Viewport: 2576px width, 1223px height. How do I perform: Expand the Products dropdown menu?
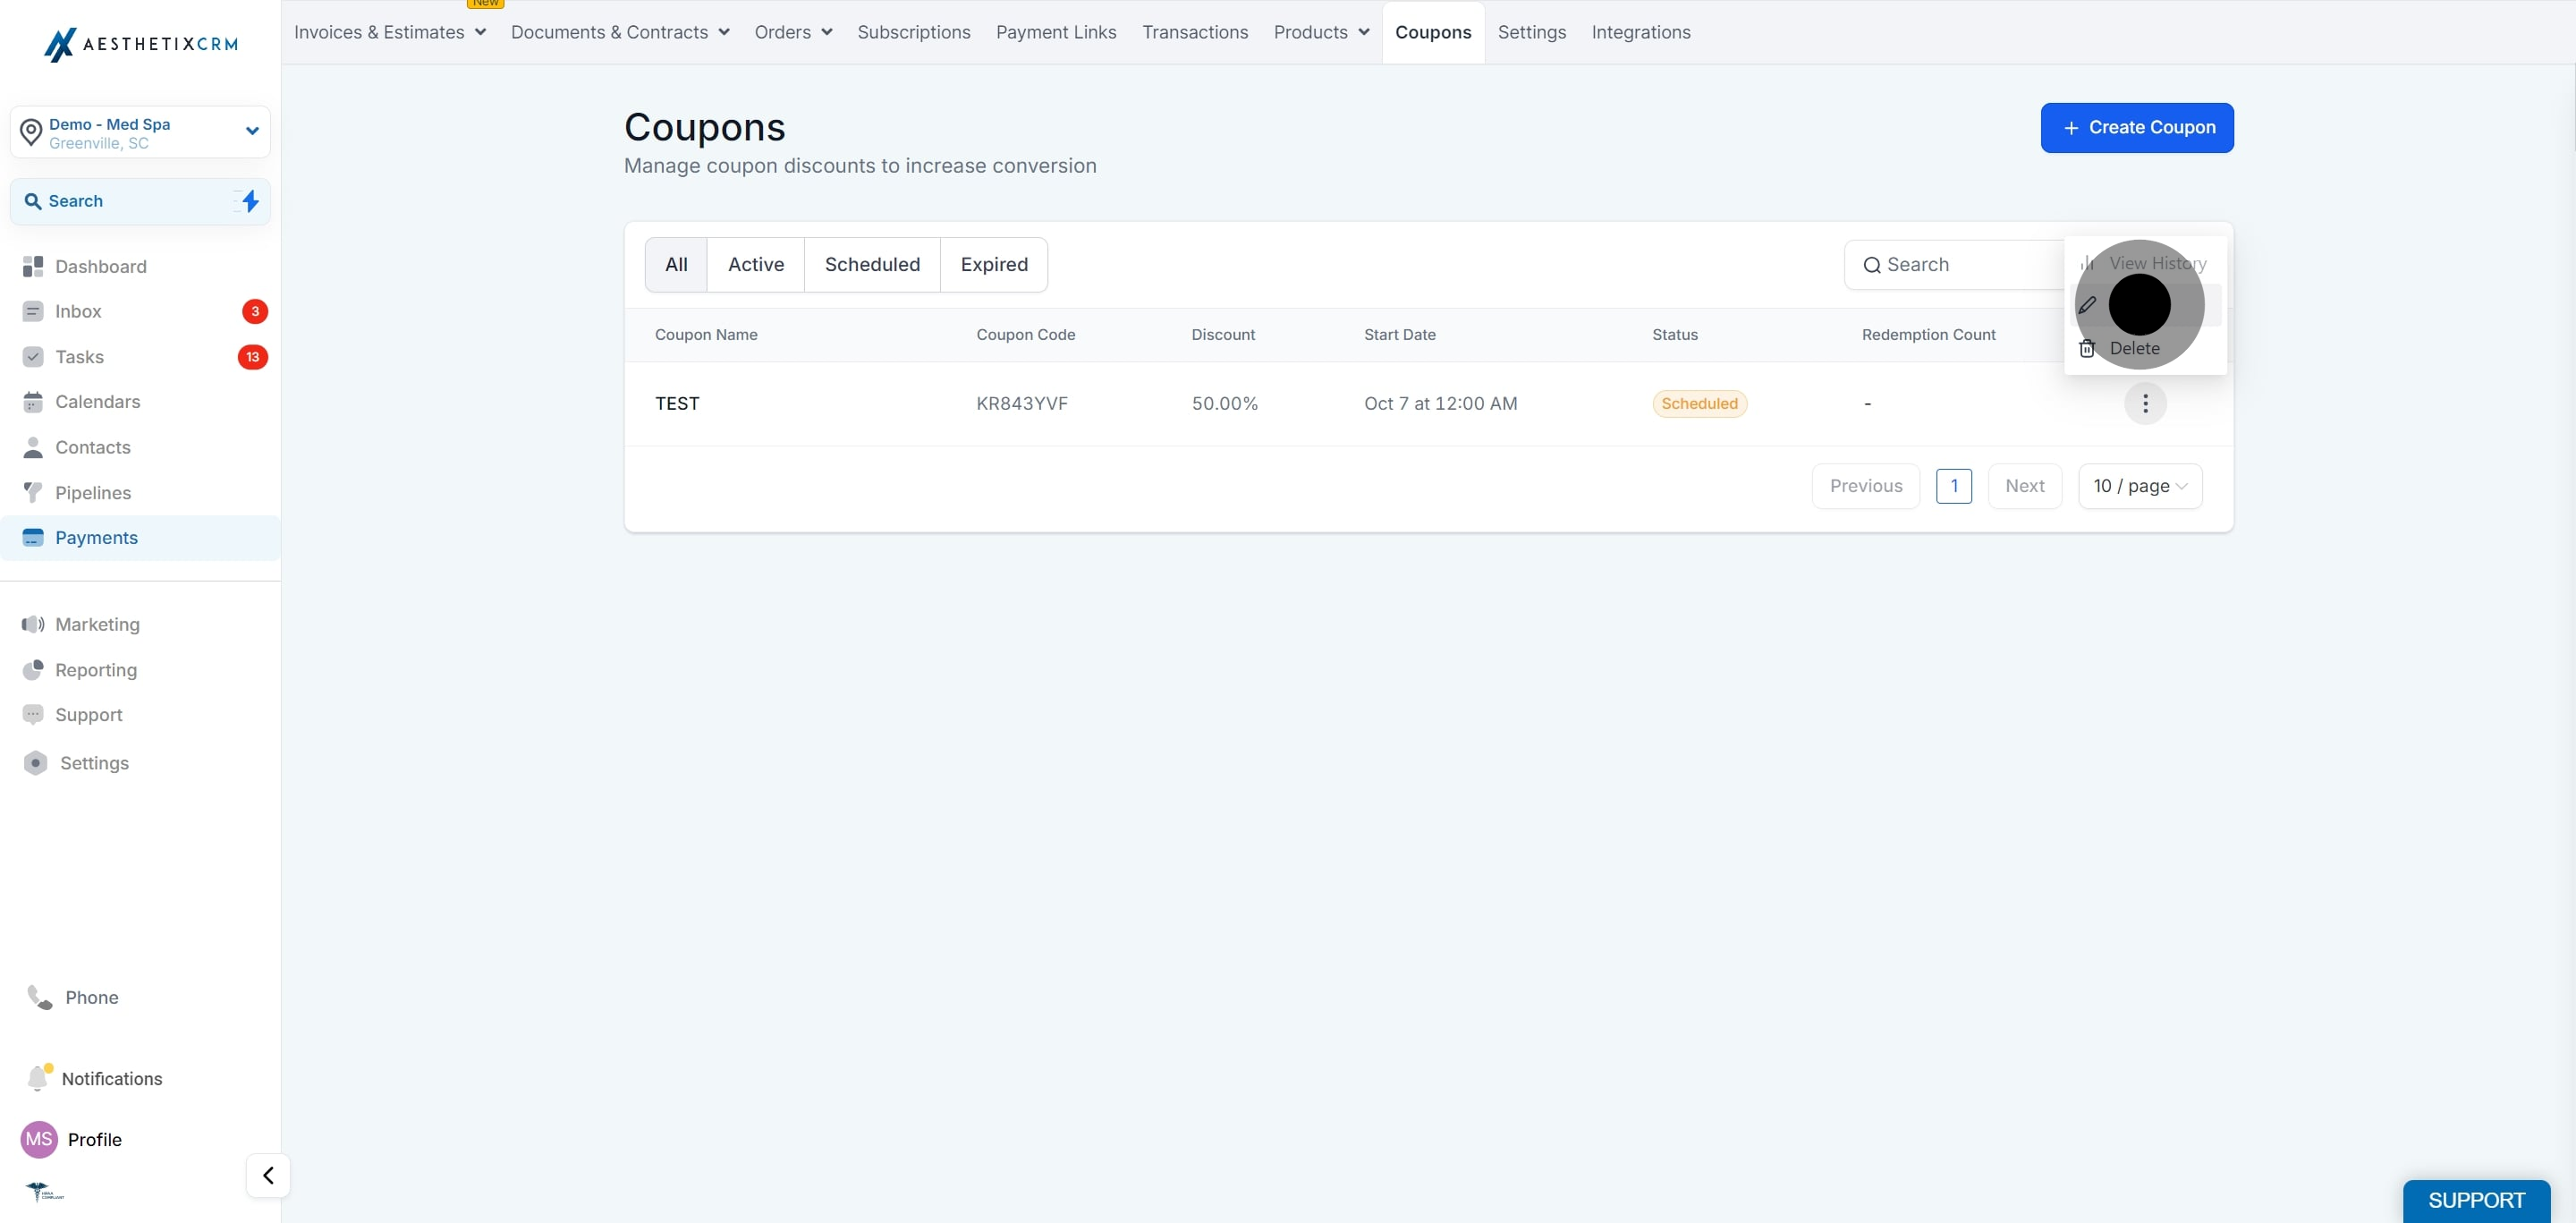[x=1321, y=32]
